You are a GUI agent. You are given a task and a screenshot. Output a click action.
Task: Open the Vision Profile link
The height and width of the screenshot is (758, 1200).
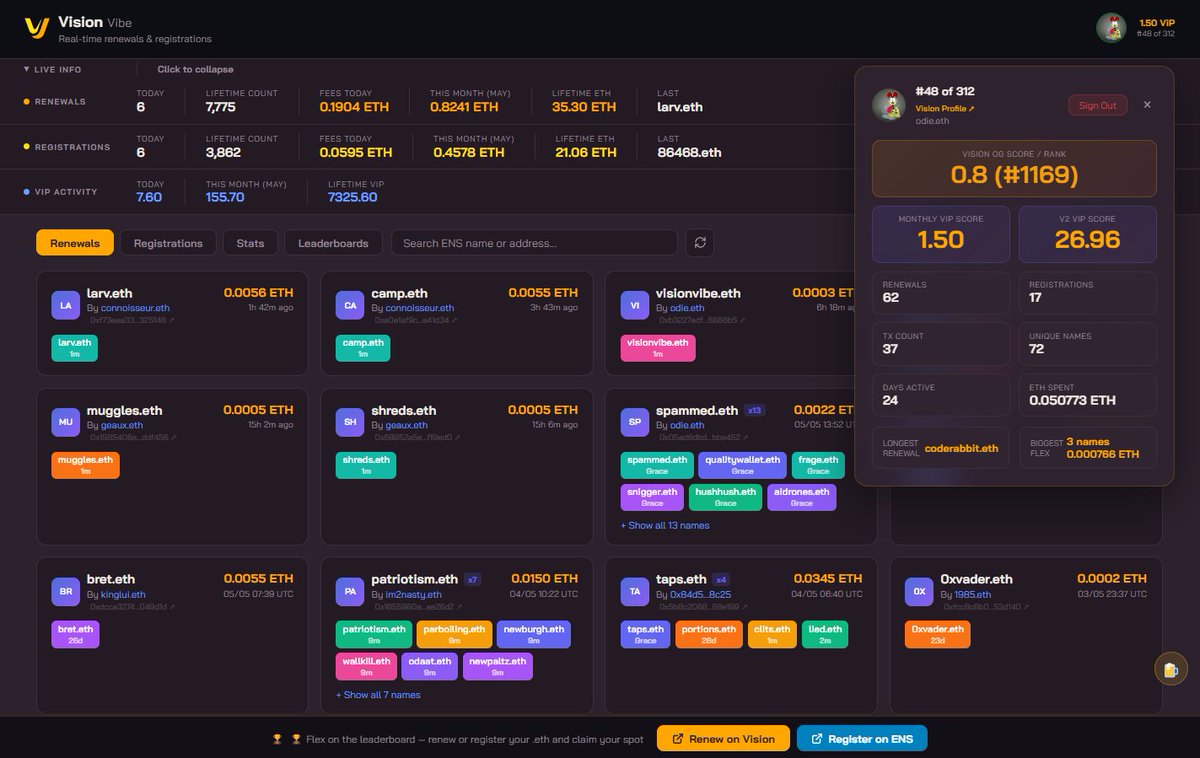pyautogui.click(x=944, y=108)
